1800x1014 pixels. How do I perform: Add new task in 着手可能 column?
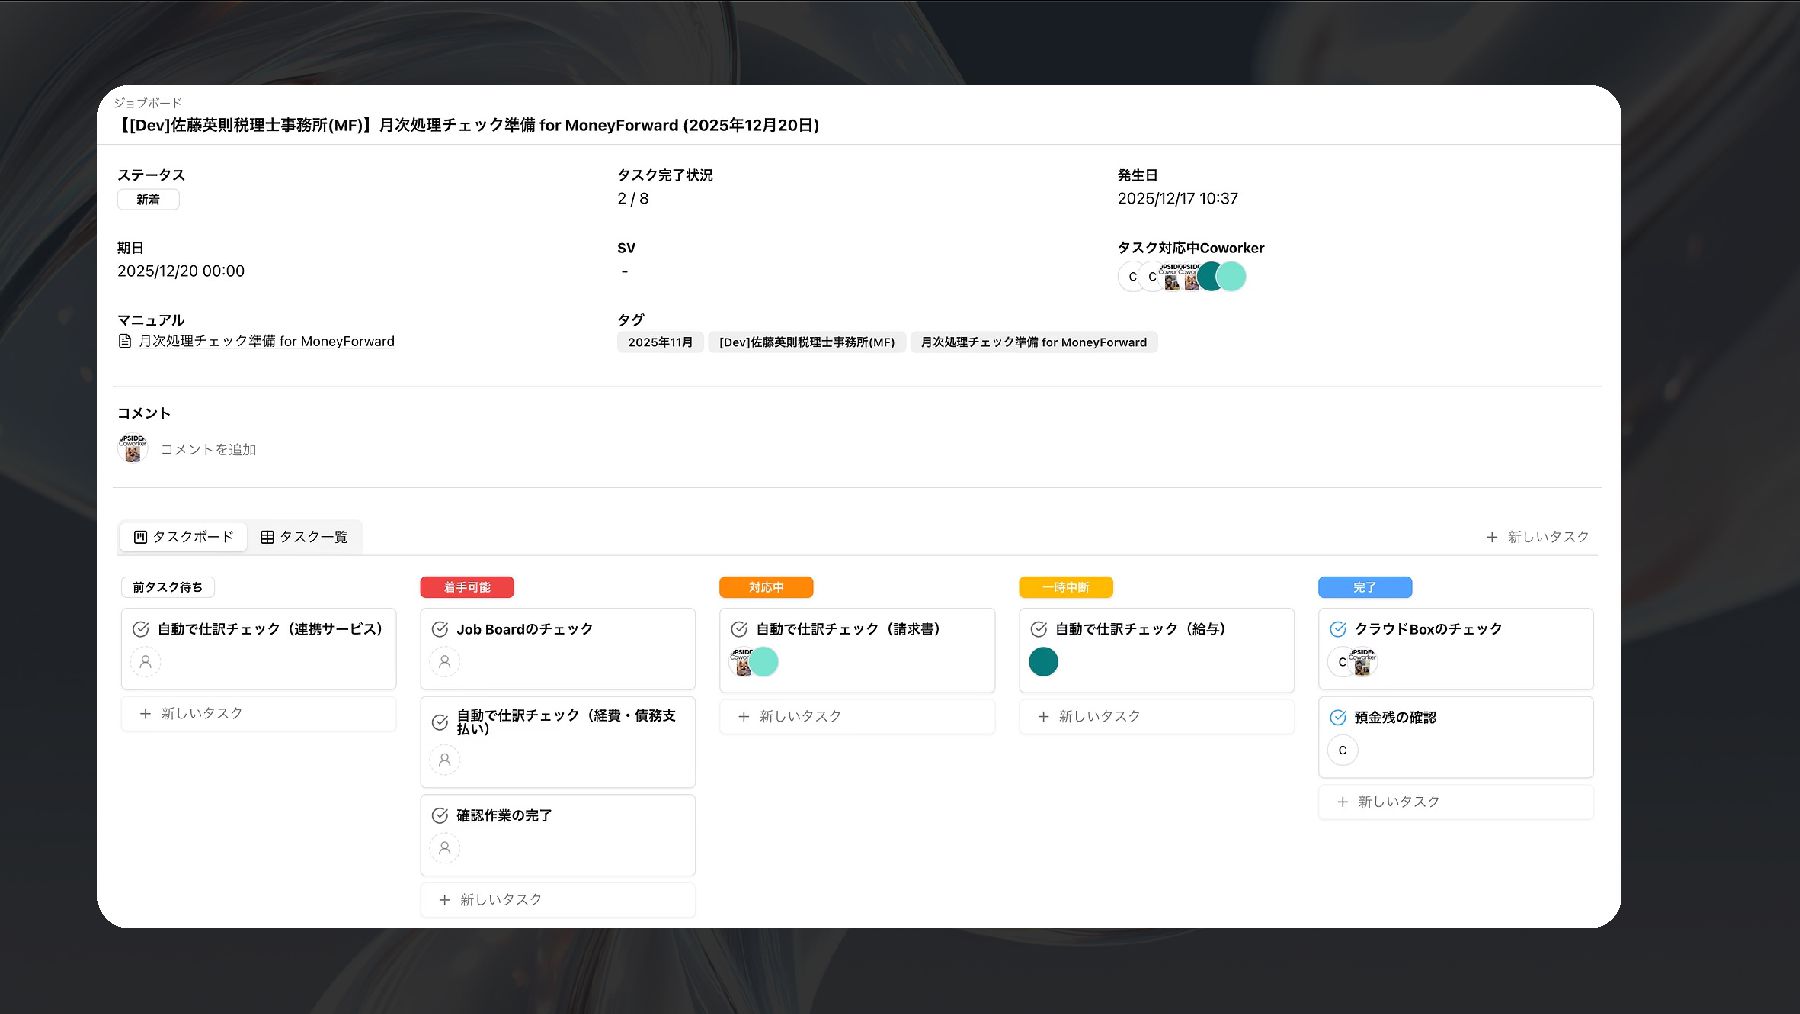point(558,900)
